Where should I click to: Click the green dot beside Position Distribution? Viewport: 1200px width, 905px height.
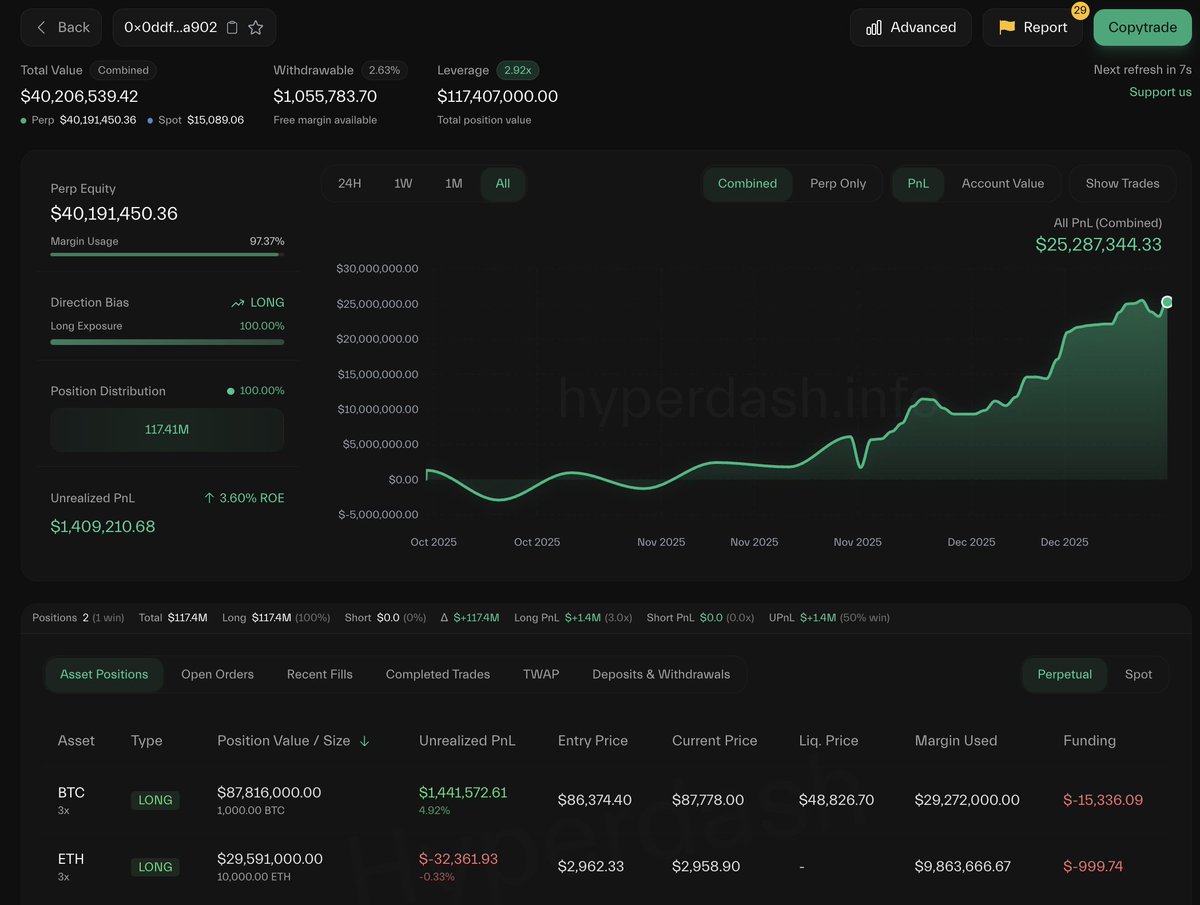point(229,390)
